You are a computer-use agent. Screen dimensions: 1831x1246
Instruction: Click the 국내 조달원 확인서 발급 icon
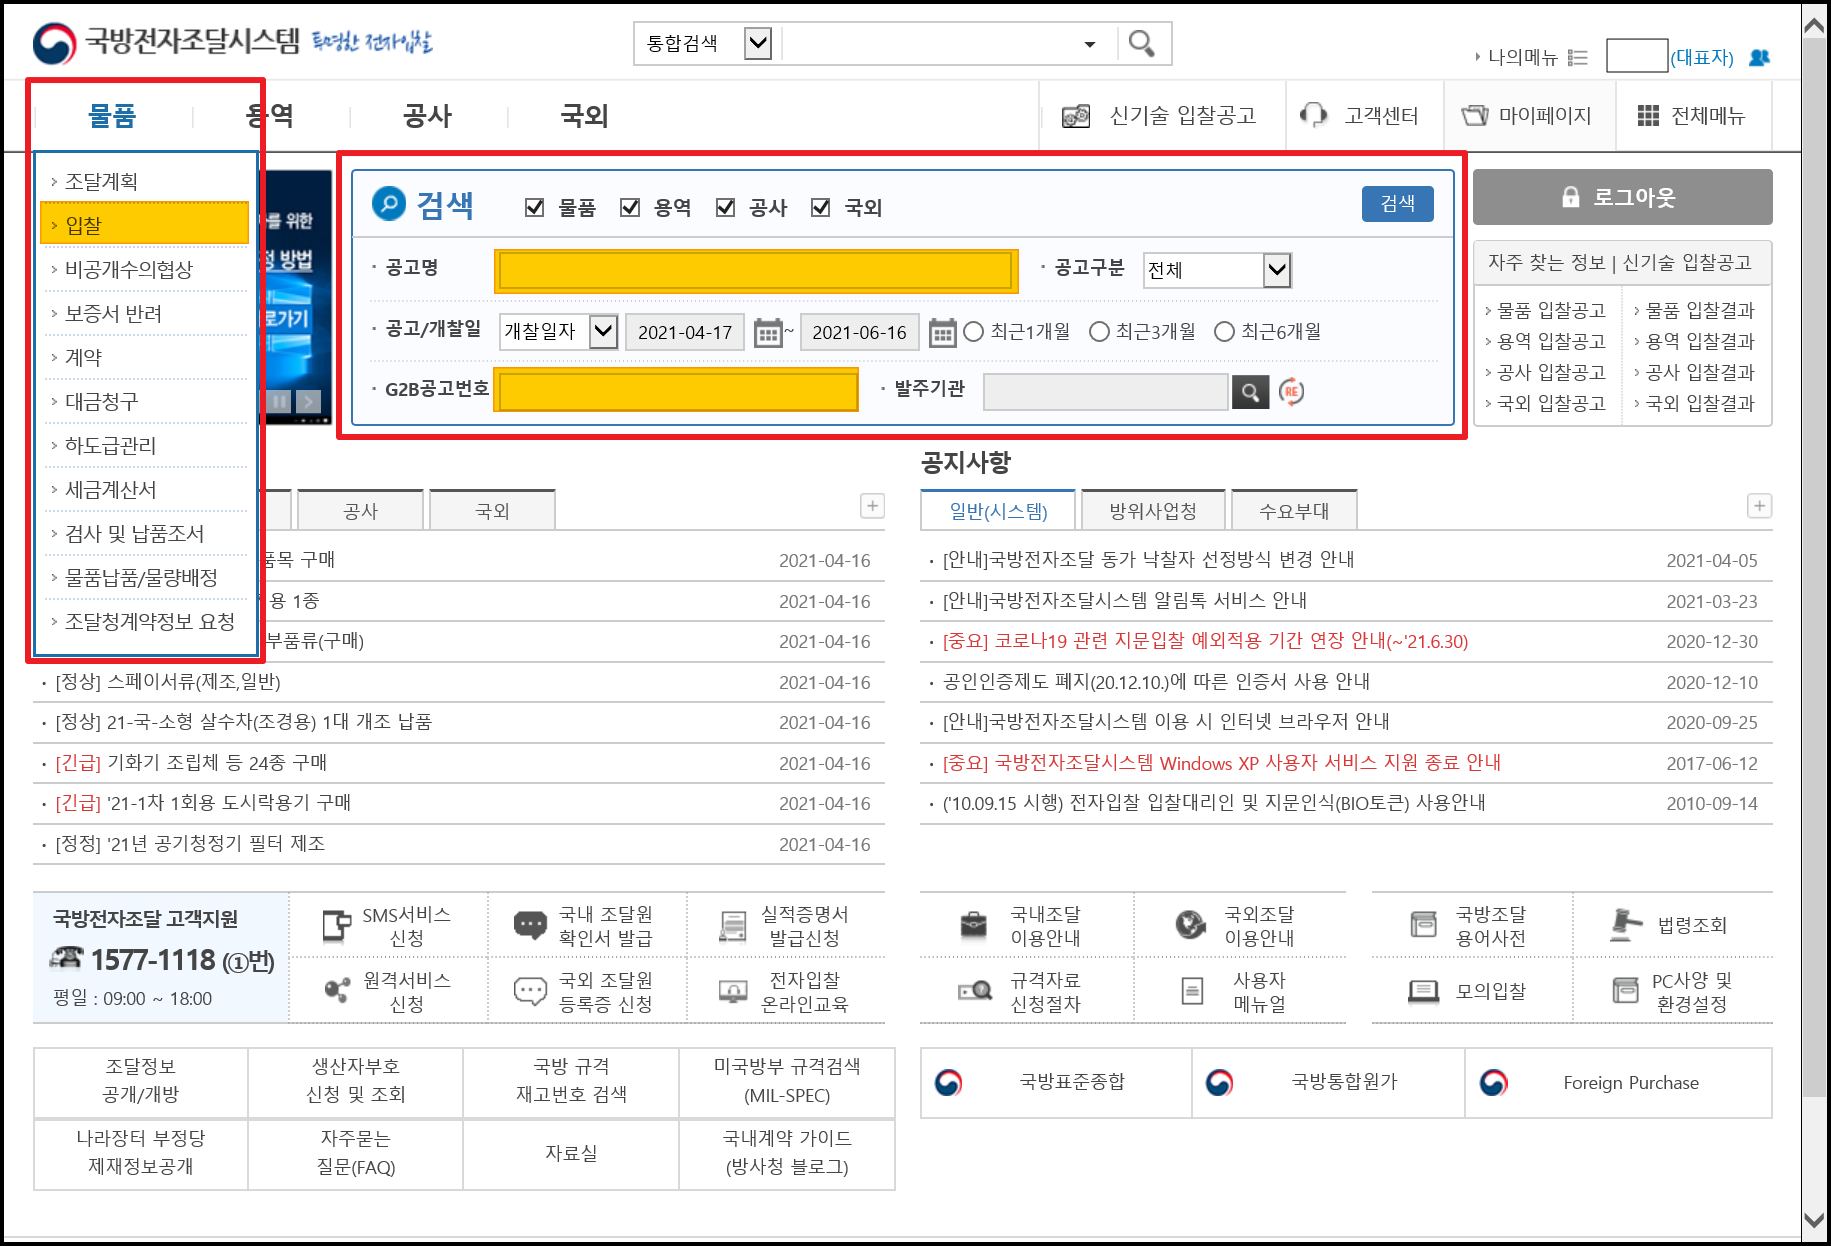(530, 926)
